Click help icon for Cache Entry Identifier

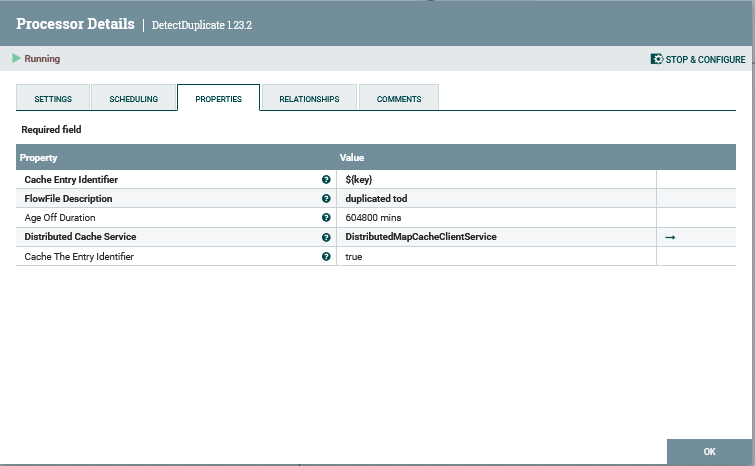(326, 180)
